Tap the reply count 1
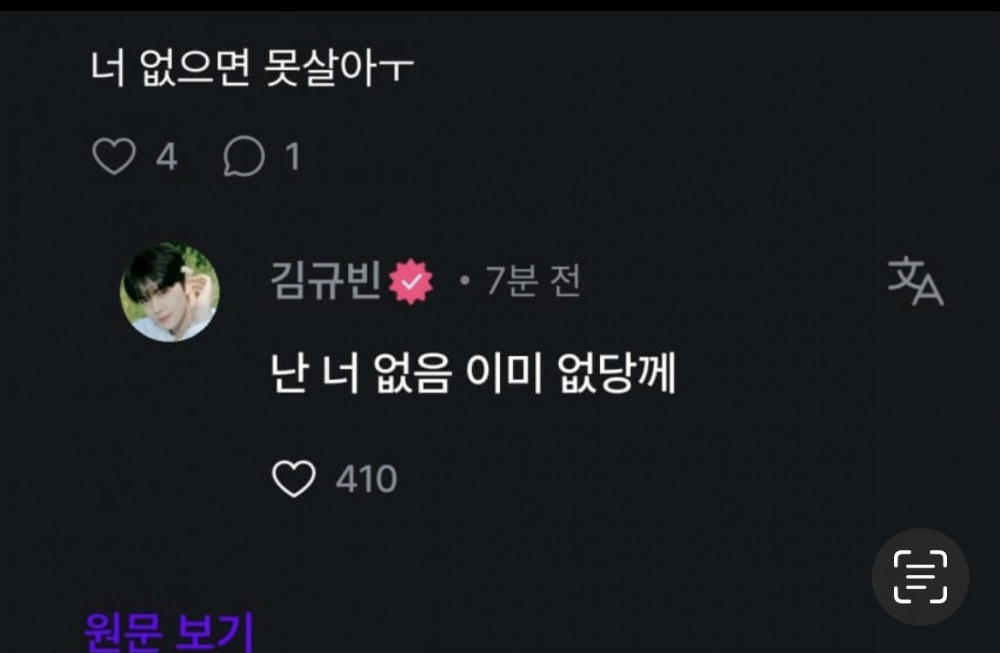The height and width of the screenshot is (653, 1000). 293,157
